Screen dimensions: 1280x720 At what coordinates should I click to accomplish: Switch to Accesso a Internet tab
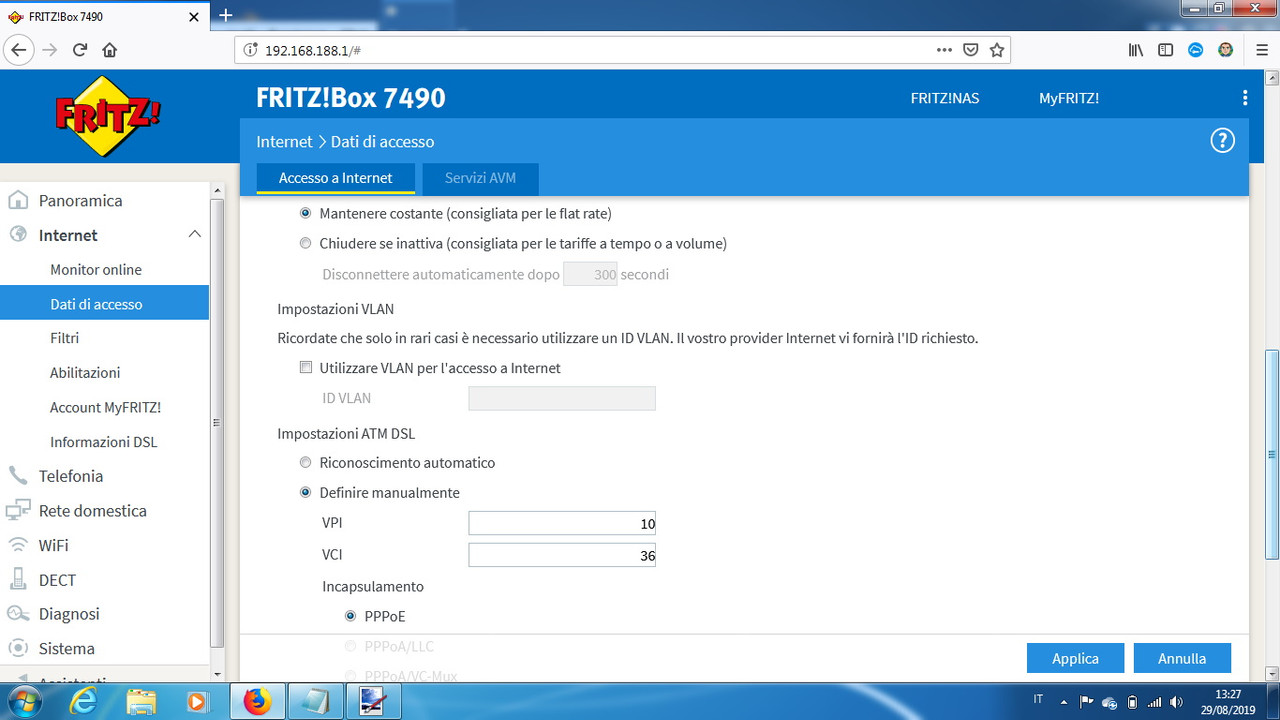coord(336,178)
